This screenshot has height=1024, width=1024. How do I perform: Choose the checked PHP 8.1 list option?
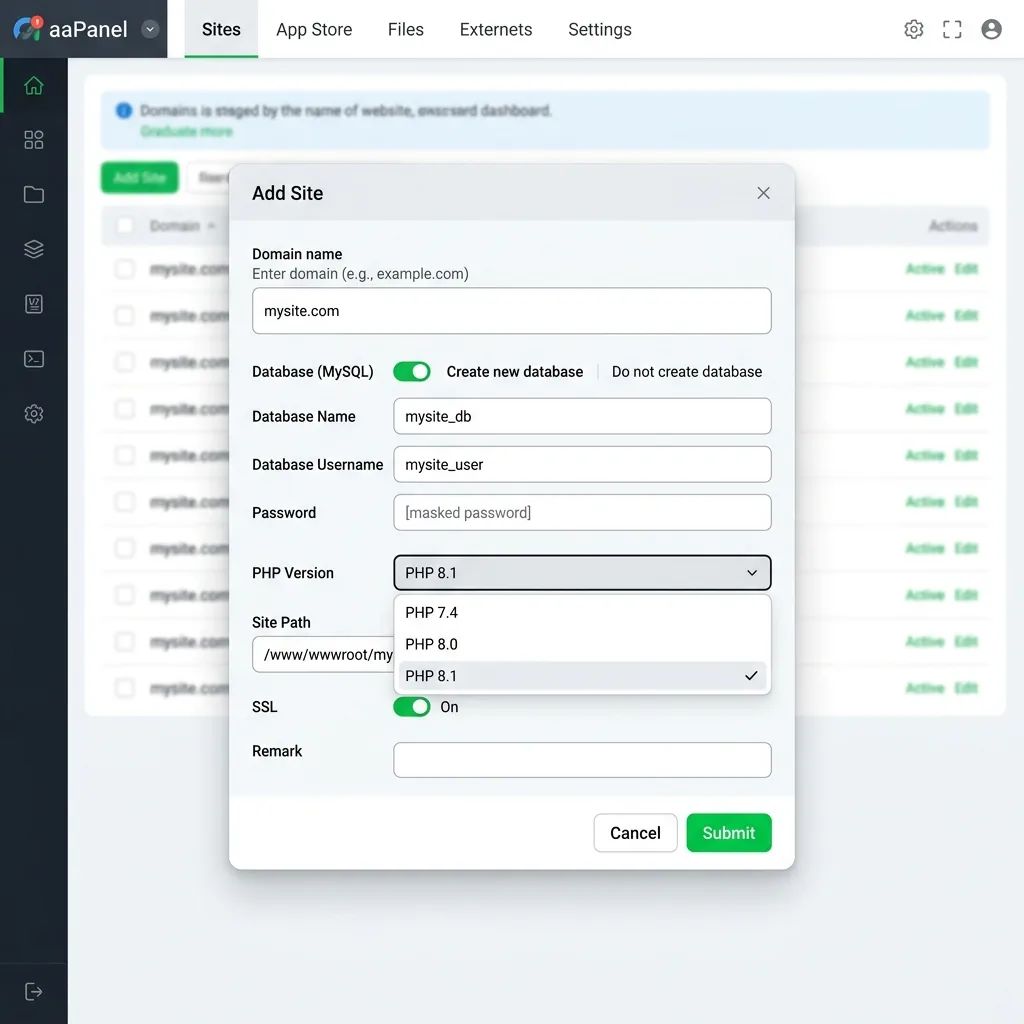pyautogui.click(x=582, y=676)
